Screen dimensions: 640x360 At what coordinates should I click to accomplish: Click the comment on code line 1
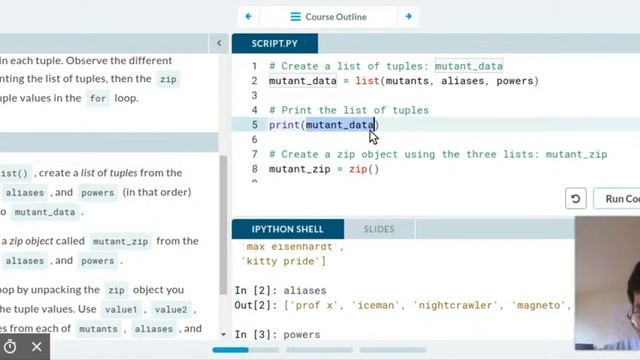pos(386,66)
